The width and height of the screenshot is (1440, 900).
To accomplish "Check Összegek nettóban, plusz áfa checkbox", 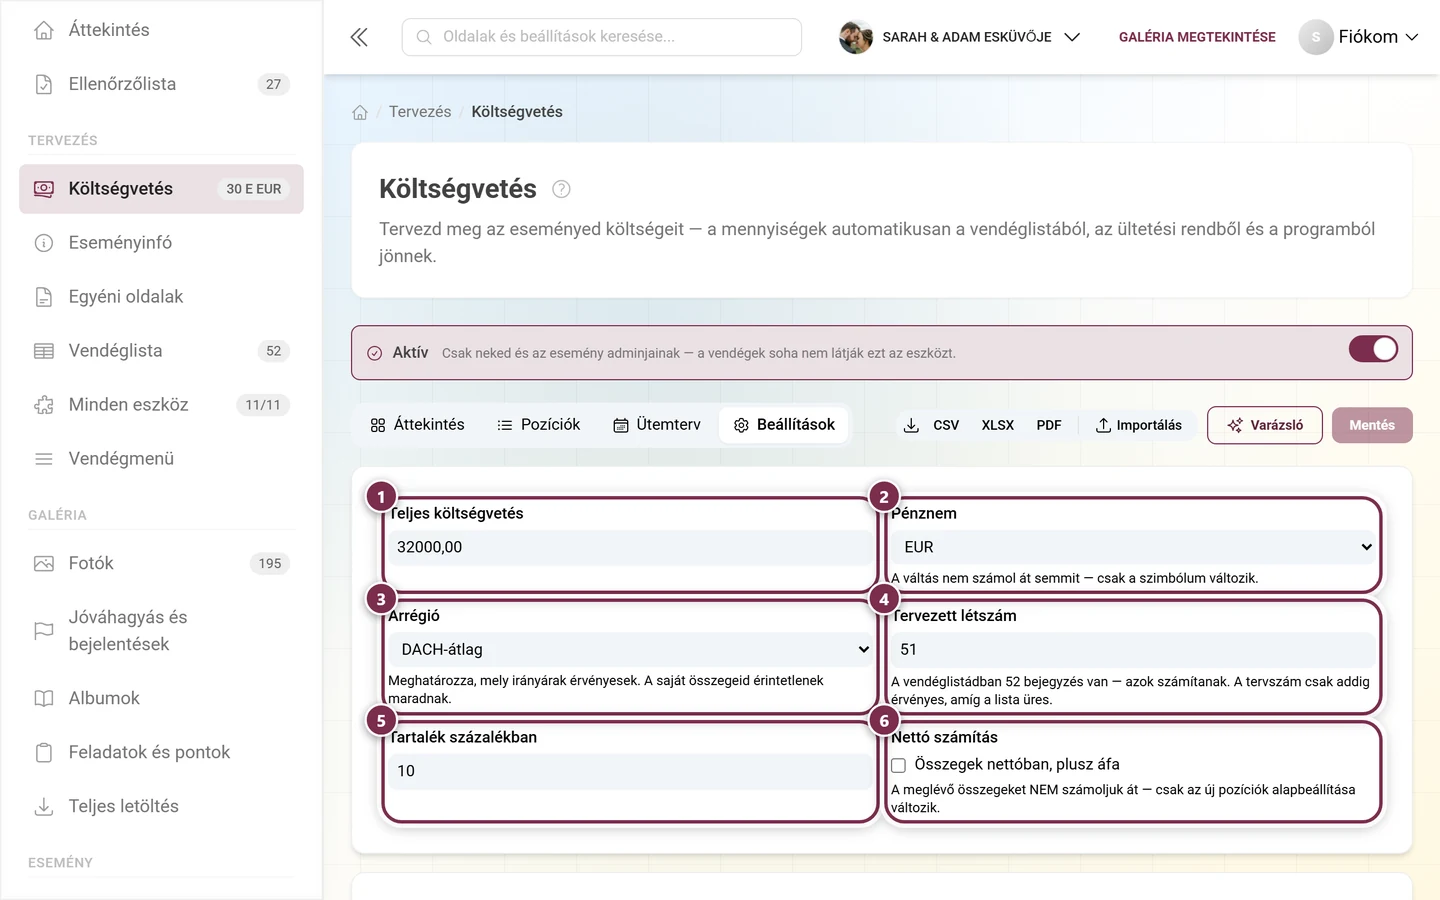I will click(899, 765).
